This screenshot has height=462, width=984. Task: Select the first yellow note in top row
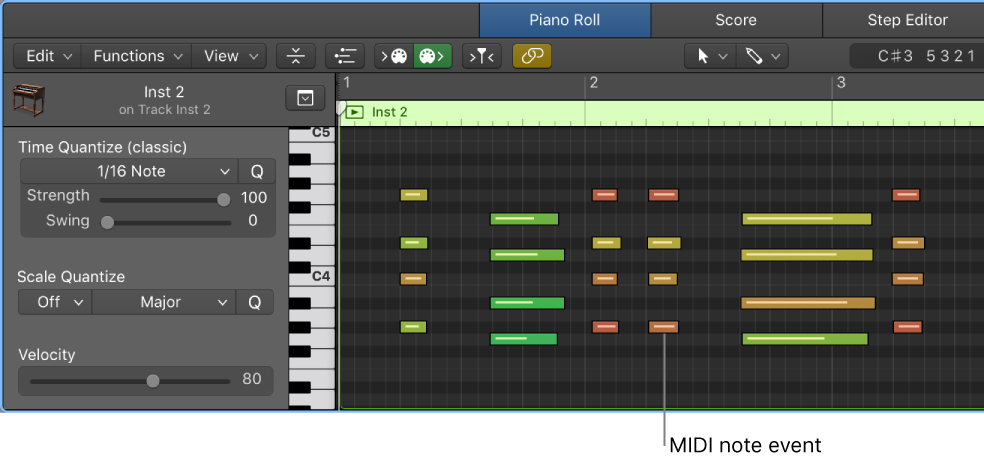tap(414, 195)
